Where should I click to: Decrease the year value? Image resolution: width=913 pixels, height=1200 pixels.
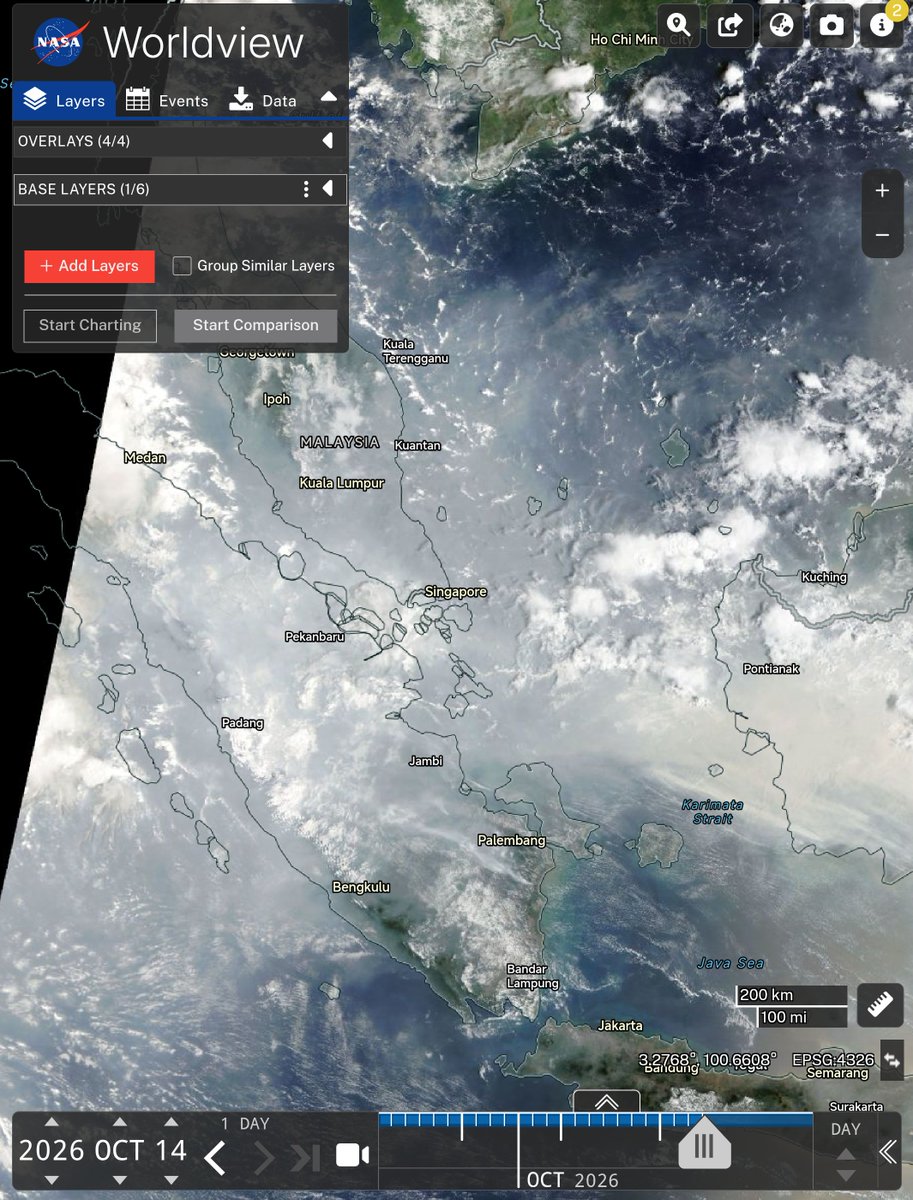pyautogui.click(x=52, y=1181)
